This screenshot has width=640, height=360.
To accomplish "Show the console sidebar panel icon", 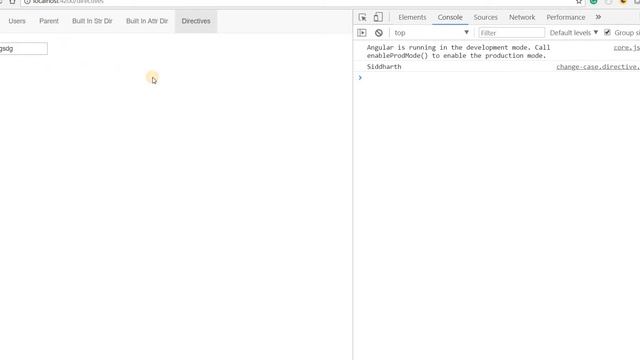I will click(362, 33).
